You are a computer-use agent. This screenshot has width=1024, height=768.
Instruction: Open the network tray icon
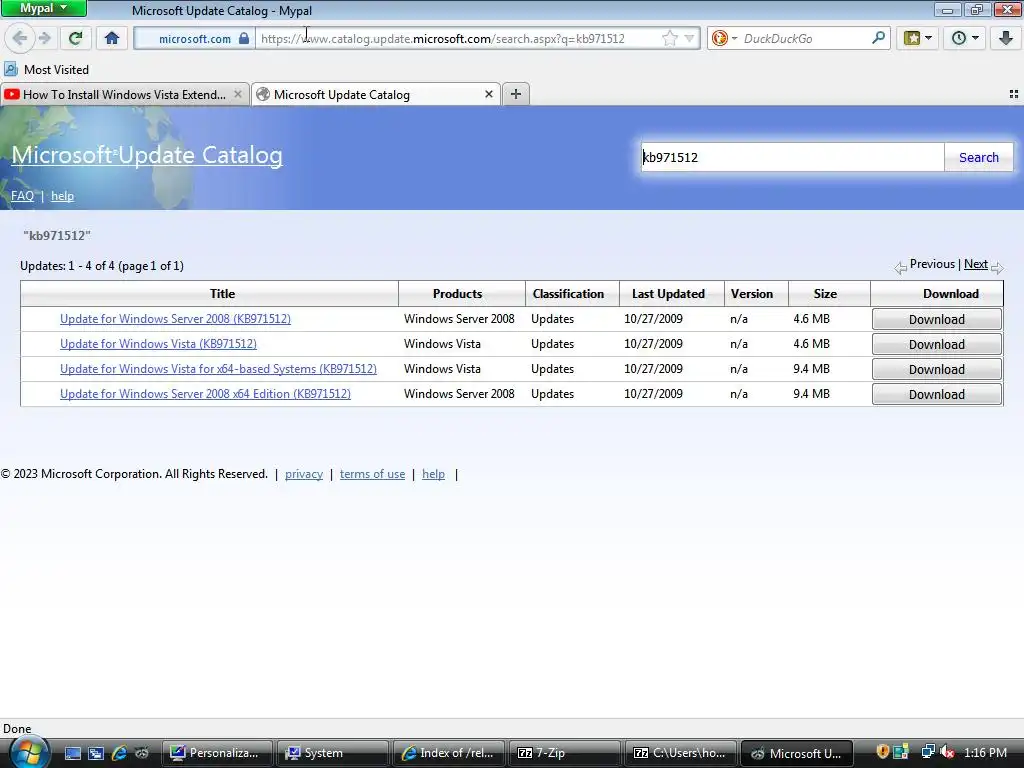(928, 752)
